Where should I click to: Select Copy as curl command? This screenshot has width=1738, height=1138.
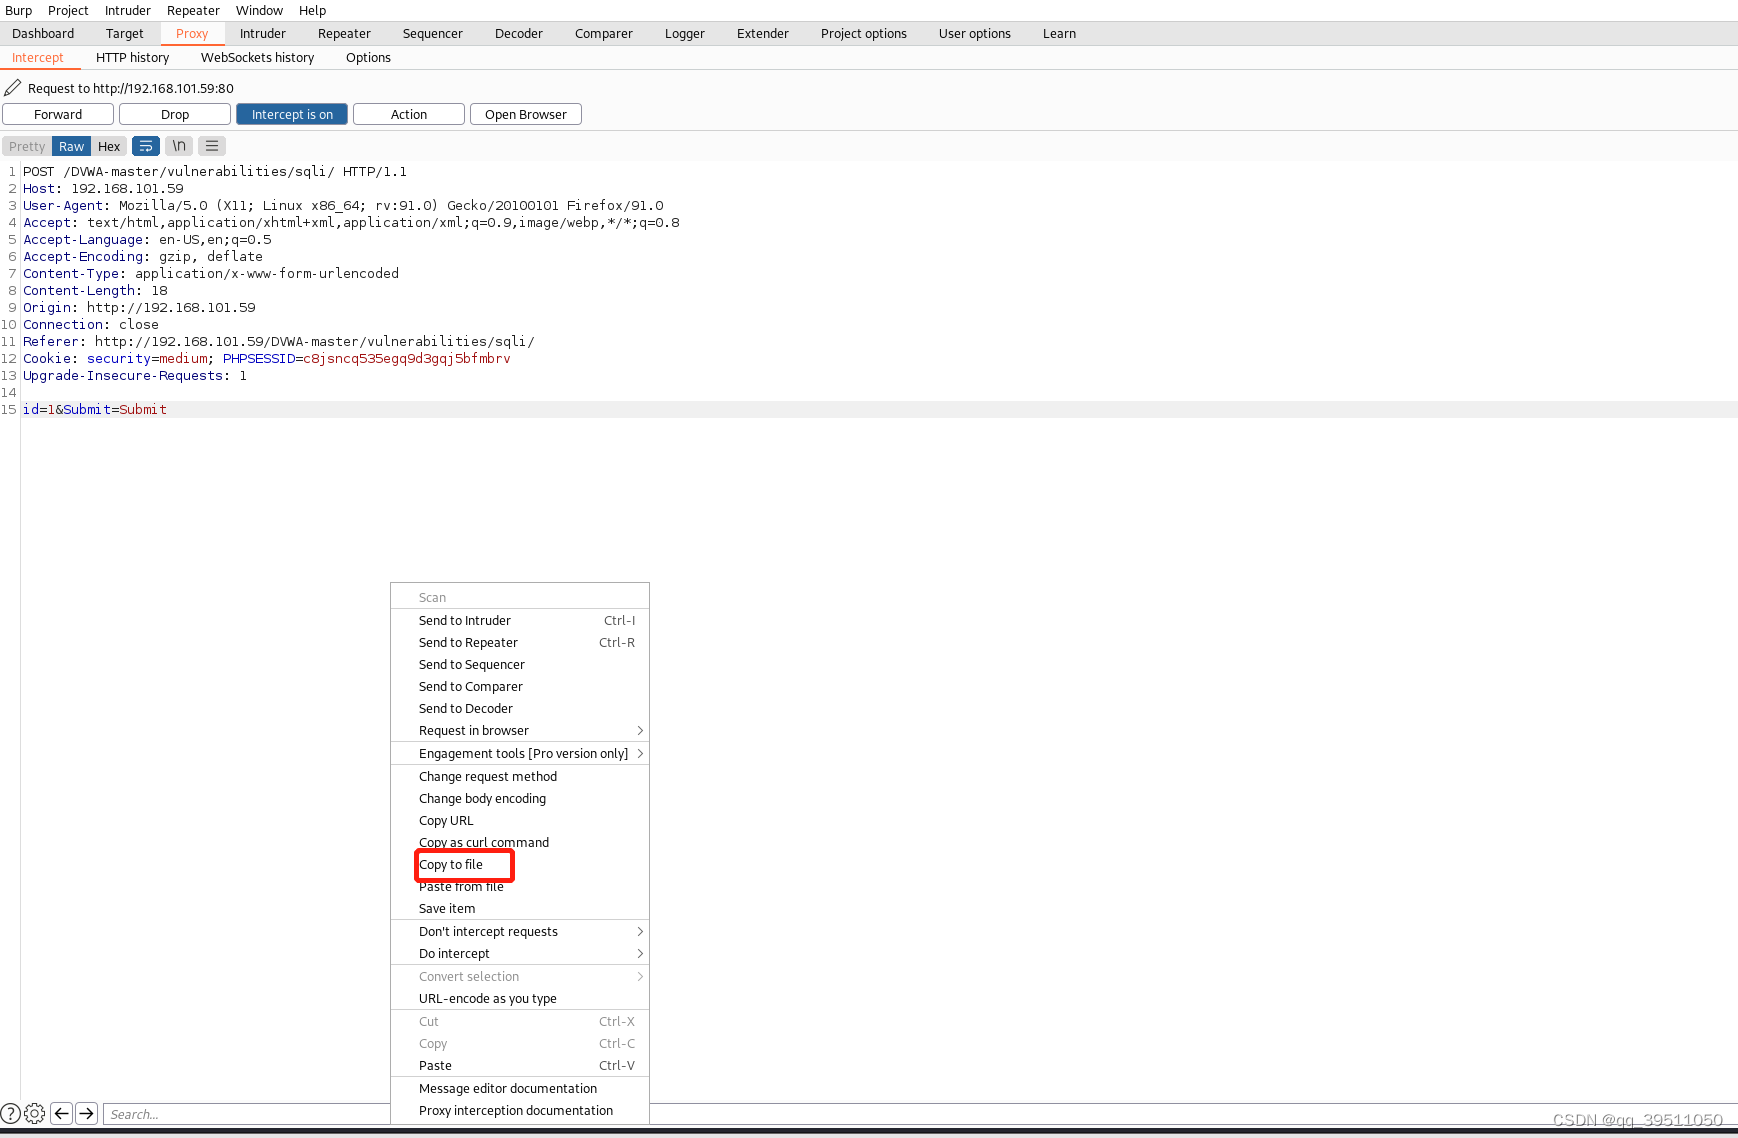click(x=520, y=843)
